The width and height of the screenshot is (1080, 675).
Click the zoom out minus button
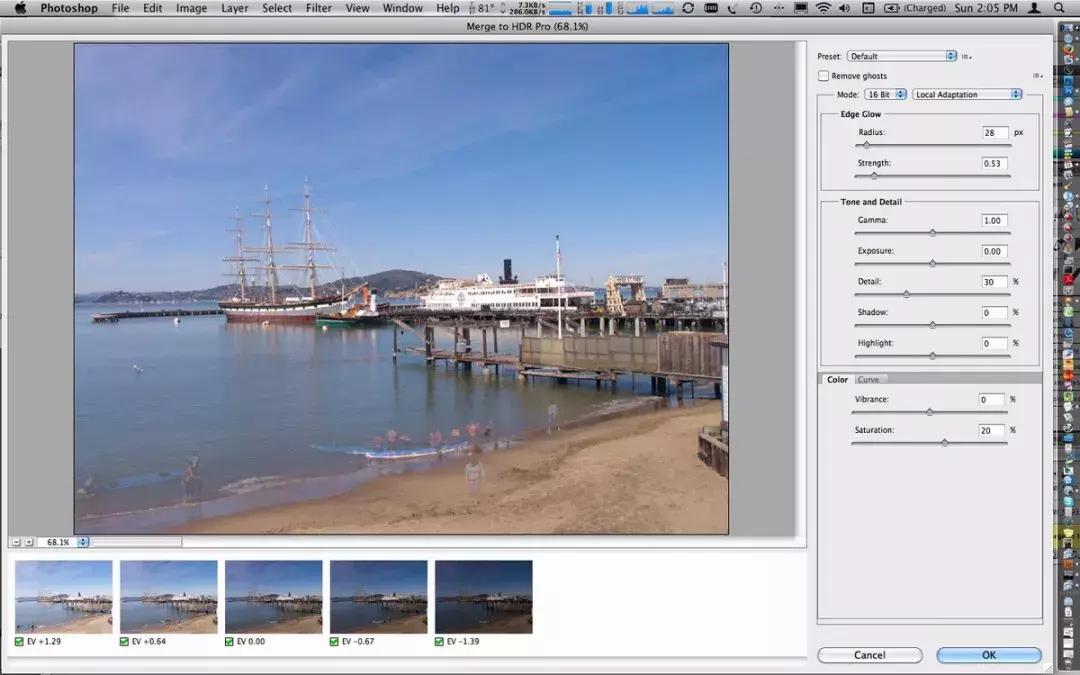pyautogui.click(x=16, y=542)
